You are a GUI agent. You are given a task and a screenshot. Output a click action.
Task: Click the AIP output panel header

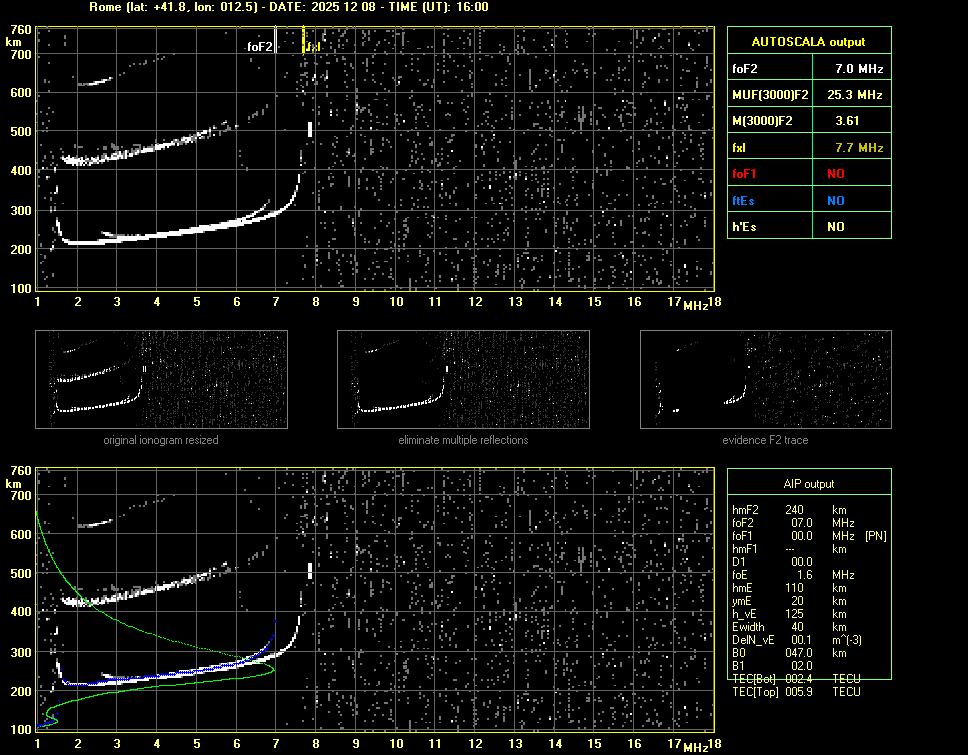[x=808, y=484]
